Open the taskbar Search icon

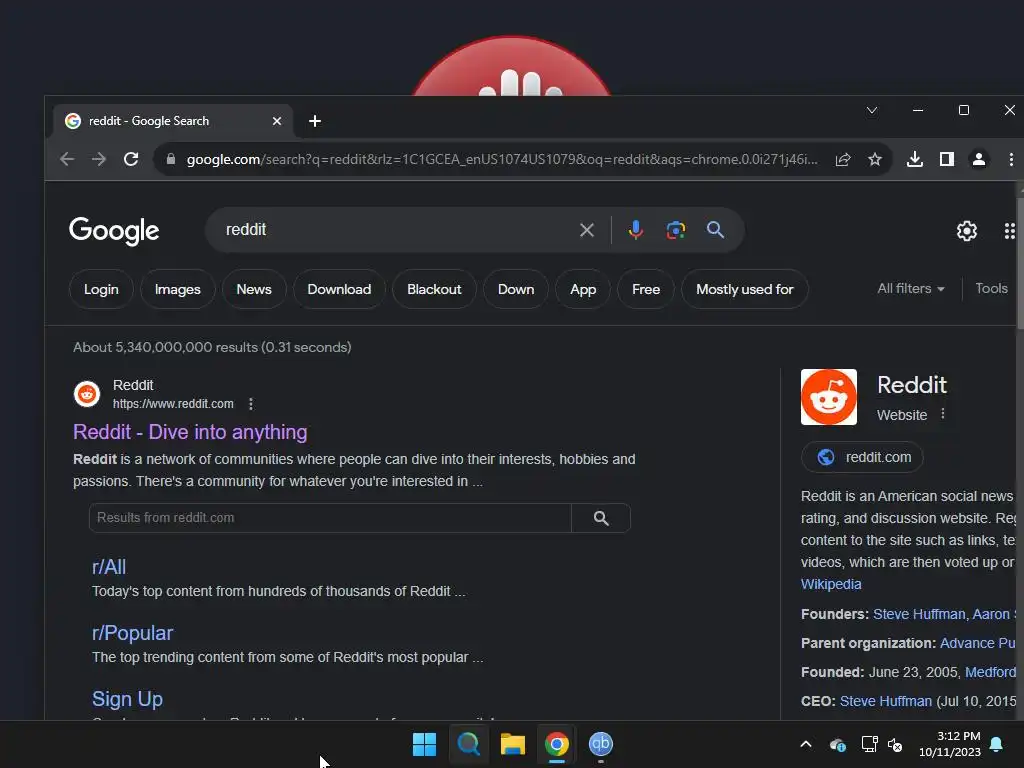[x=468, y=744]
